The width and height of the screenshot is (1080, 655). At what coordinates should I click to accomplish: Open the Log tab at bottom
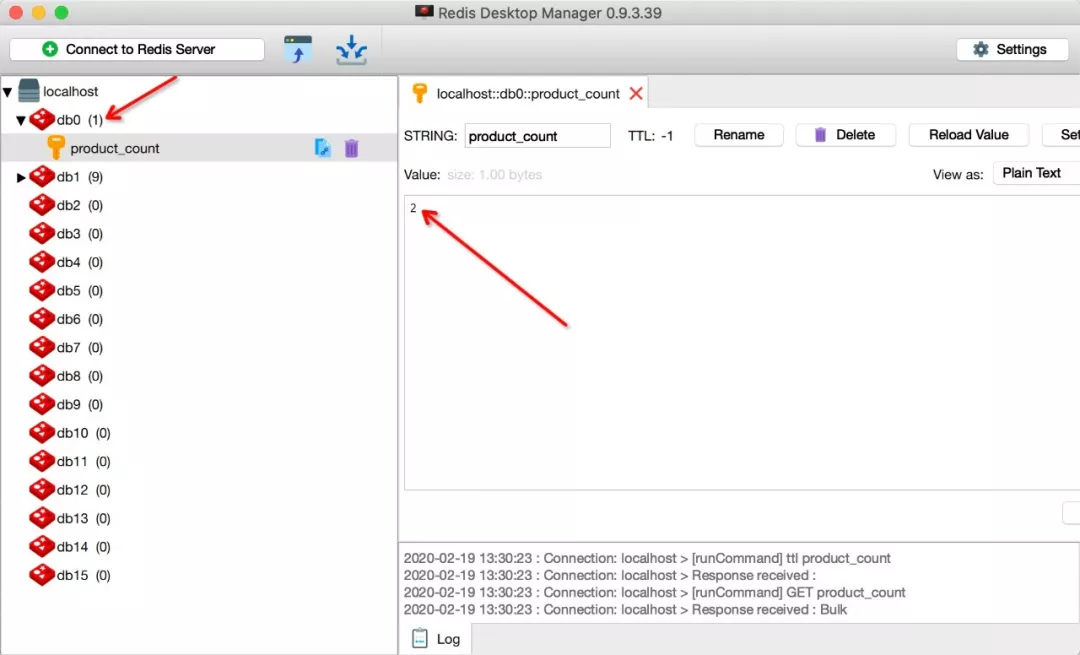[x=436, y=639]
